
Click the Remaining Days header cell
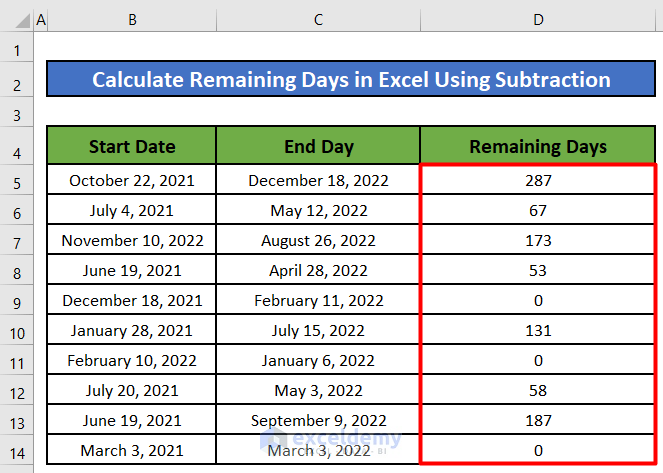pos(538,147)
